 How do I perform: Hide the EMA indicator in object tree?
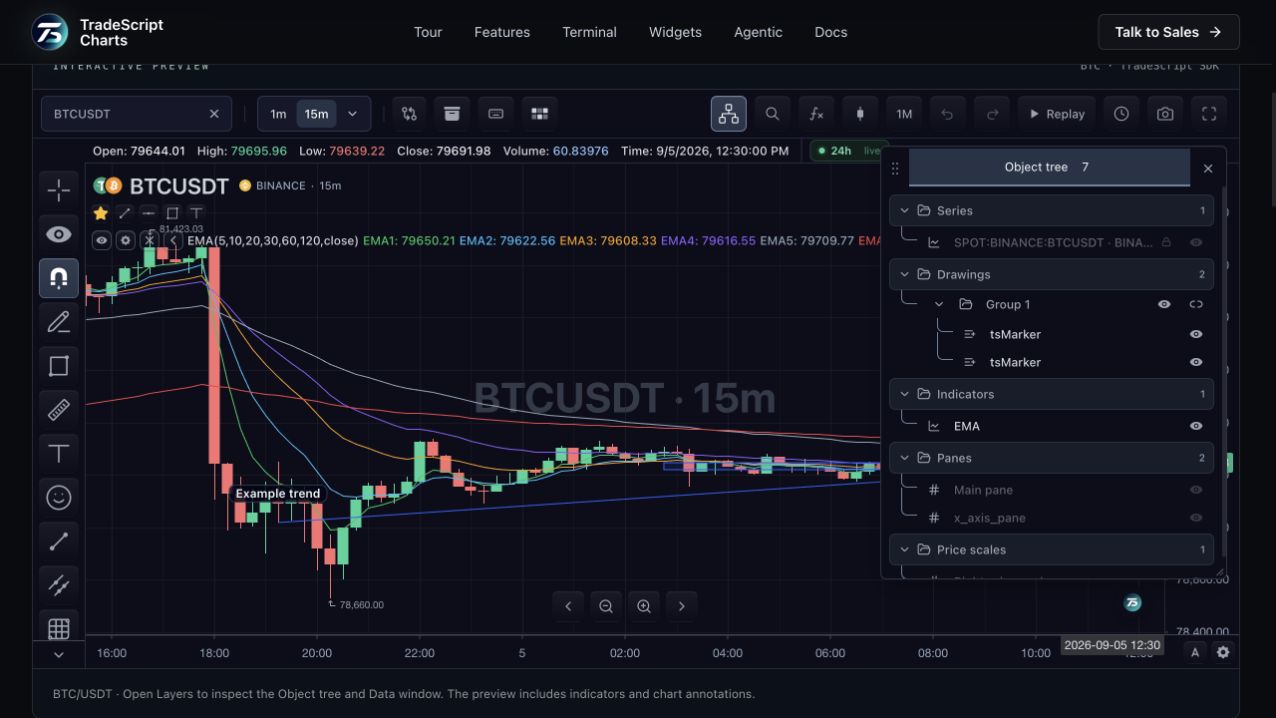pyautogui.click(x=1196, y=426)
